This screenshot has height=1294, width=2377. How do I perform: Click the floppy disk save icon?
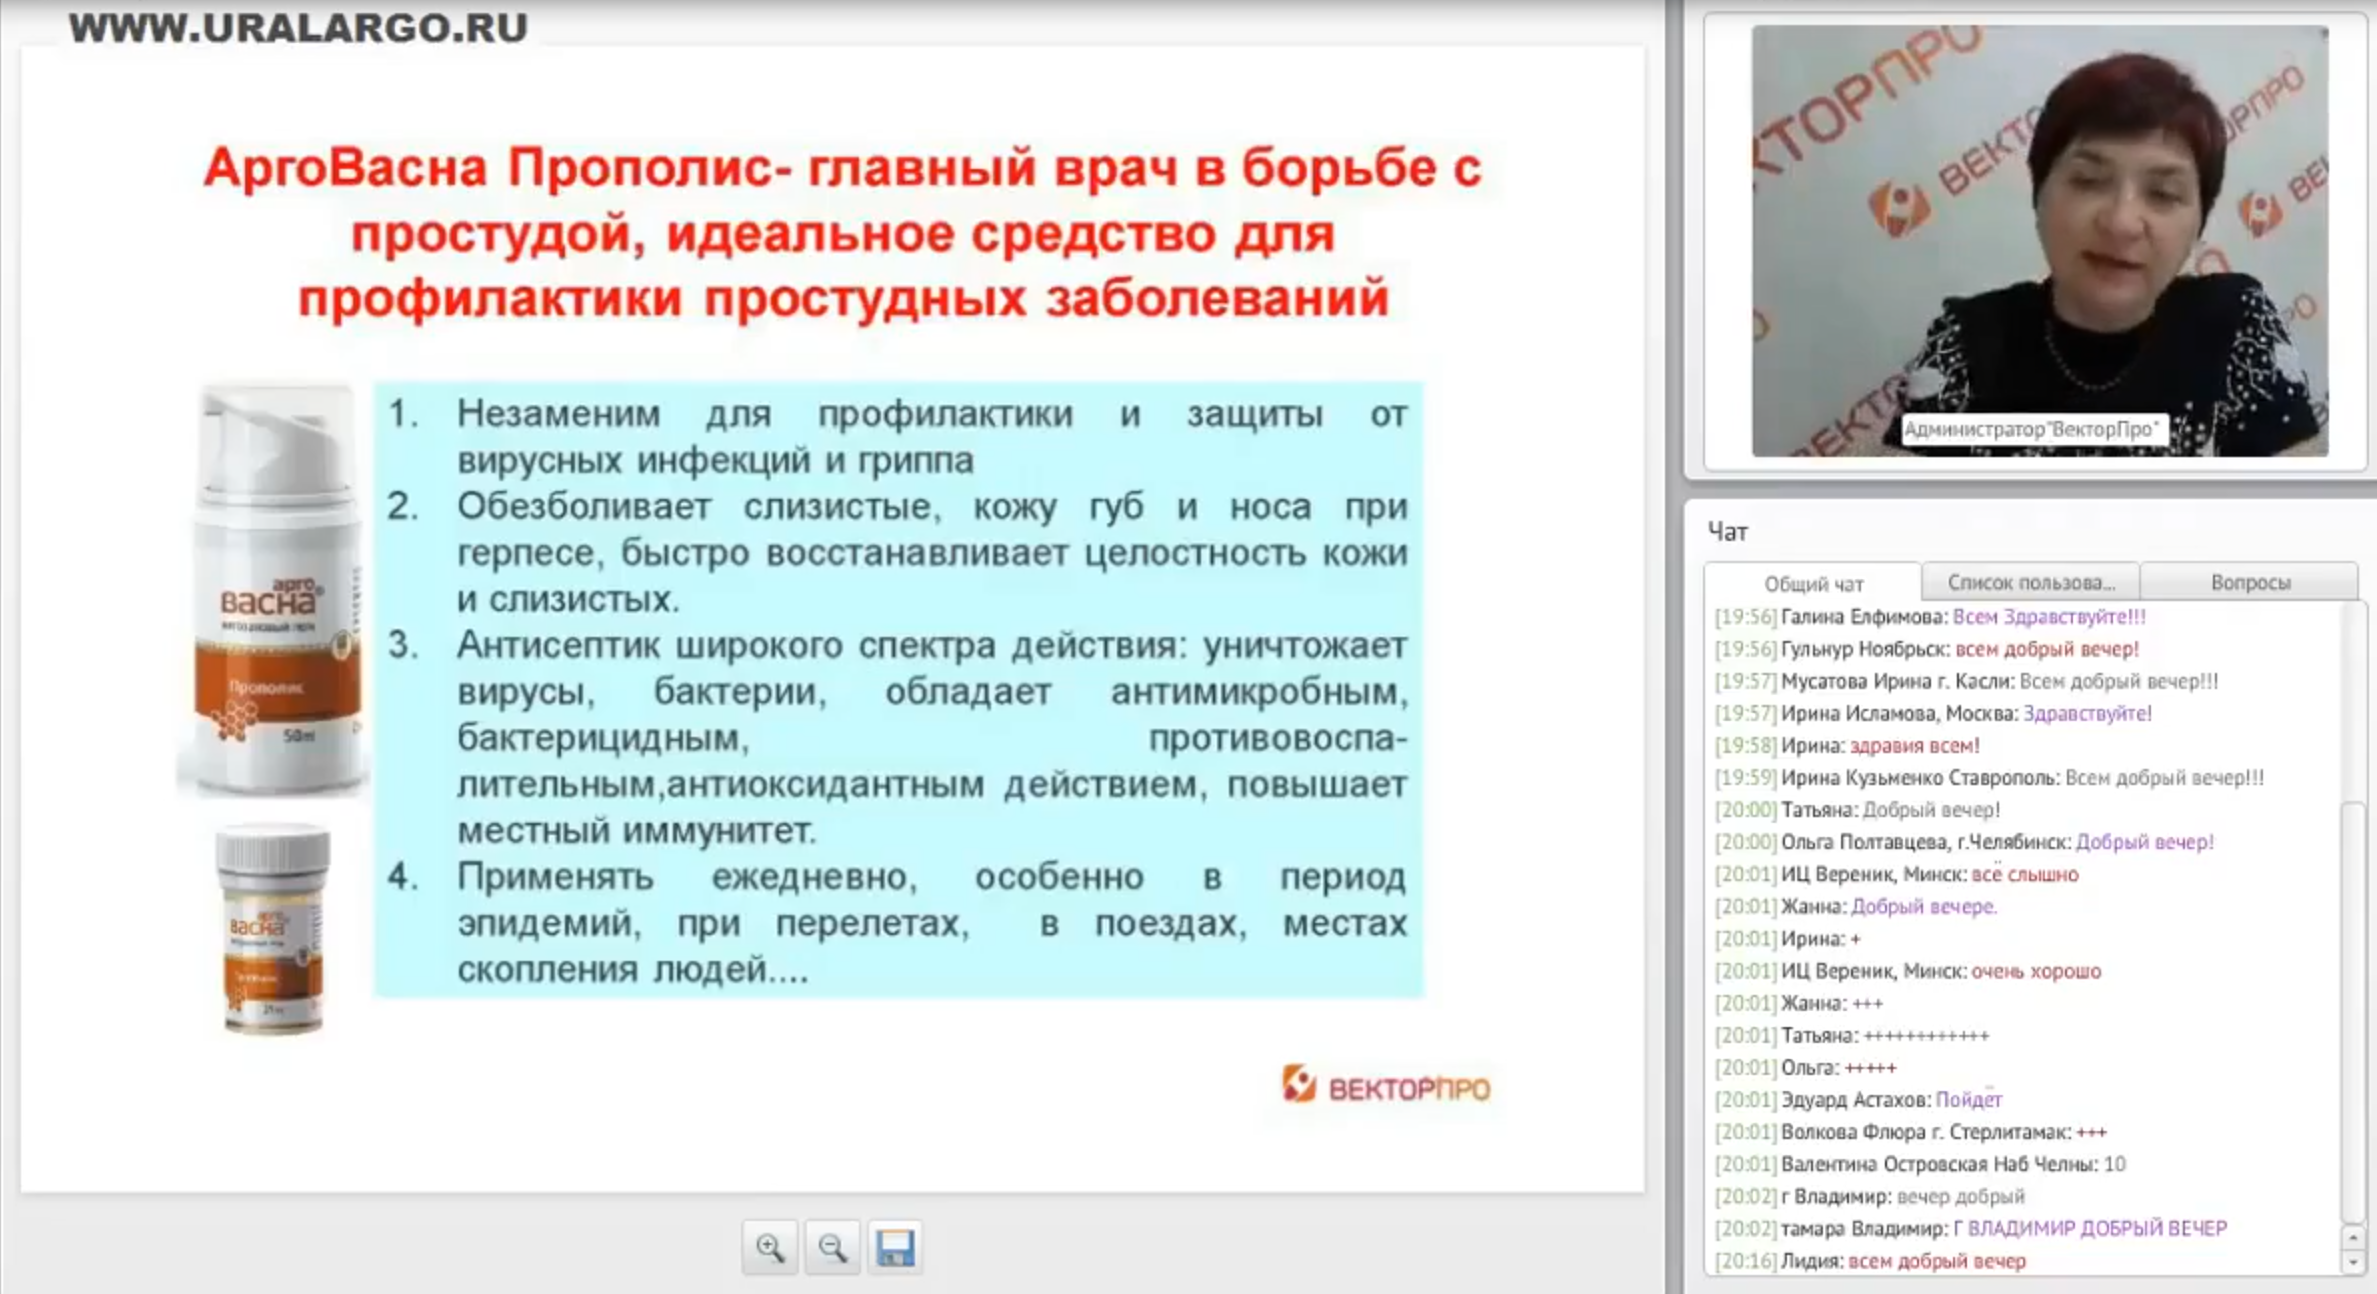point(895,1247)
